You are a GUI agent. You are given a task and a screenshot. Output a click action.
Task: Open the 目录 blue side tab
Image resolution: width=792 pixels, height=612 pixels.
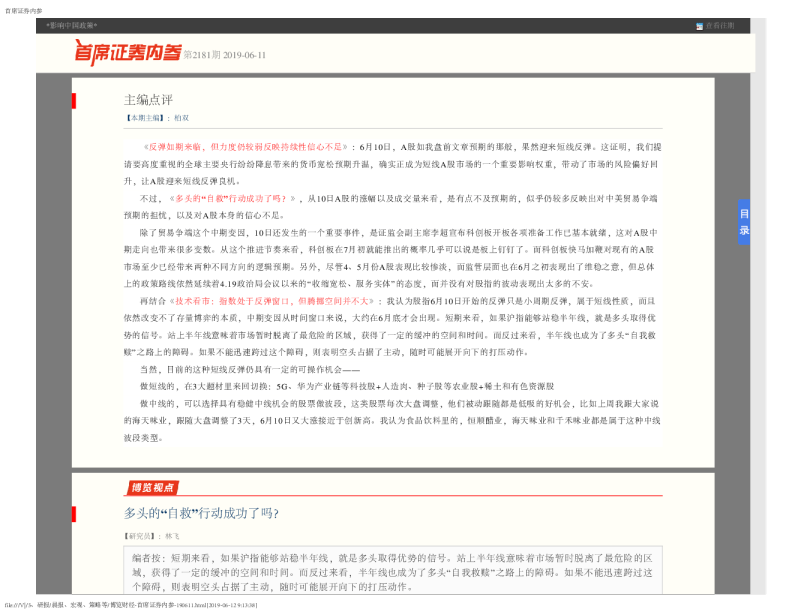tap(744, 222)
